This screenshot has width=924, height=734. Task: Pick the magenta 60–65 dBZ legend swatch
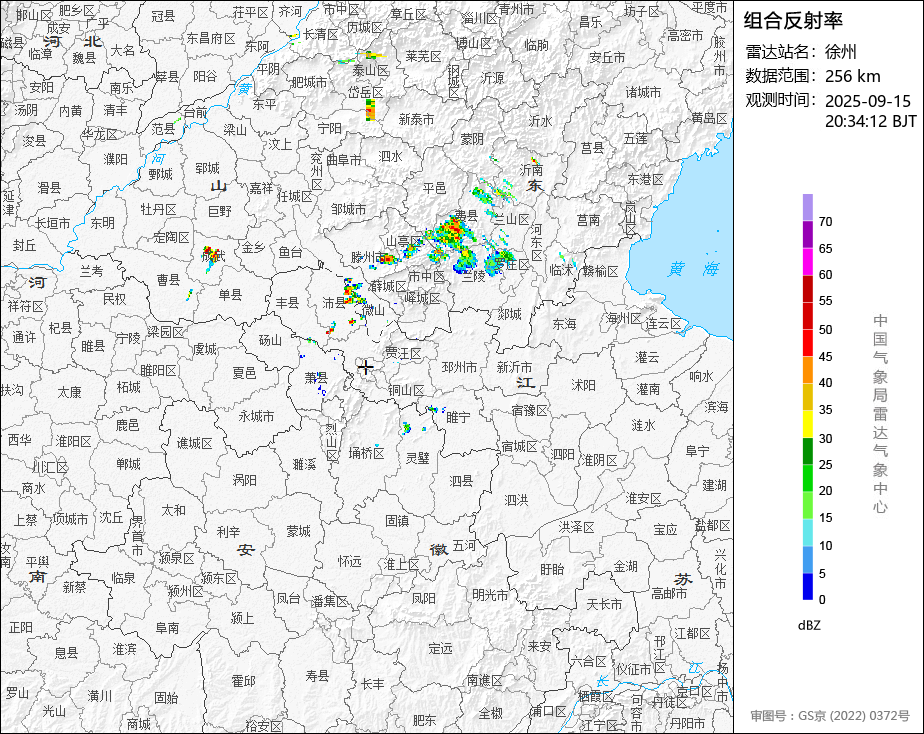807,261
